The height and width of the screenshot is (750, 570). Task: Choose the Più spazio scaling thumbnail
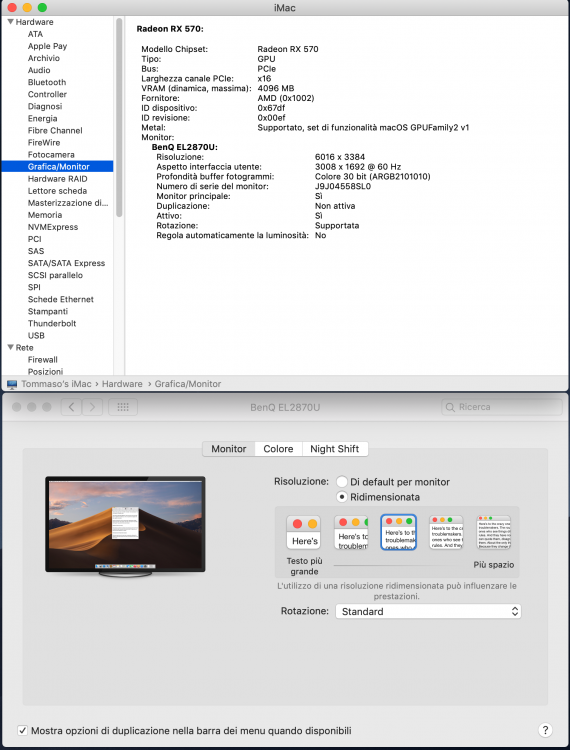[493, 532]
